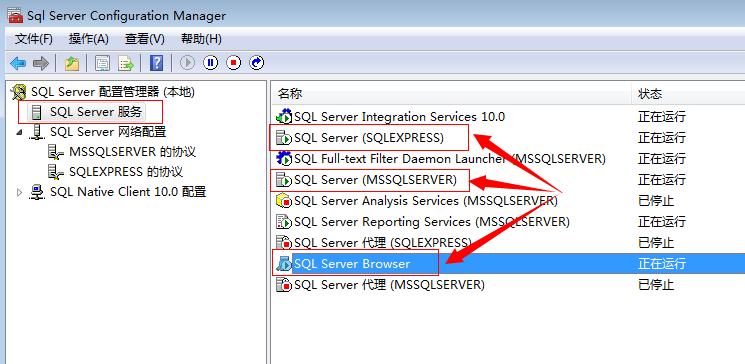The image size is (745, 364).
Task: Click 正在运行 status of SQL Server (SQLEXPRESS)
Action: tap(662, 138)
